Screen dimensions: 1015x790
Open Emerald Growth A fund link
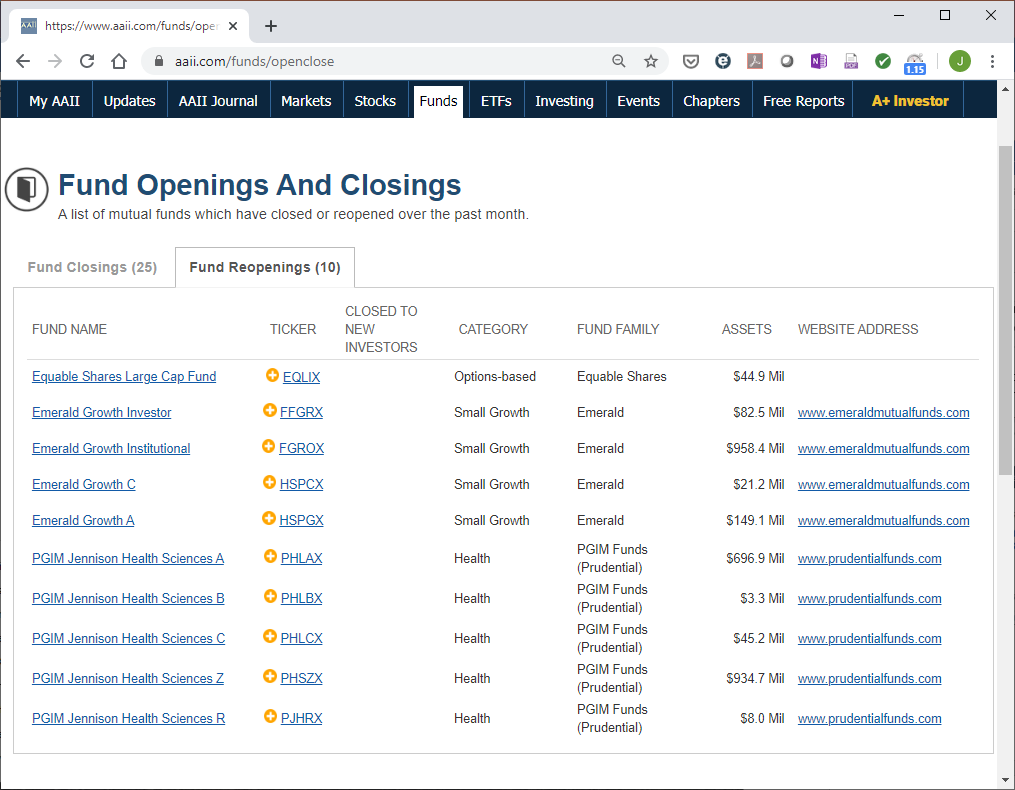83,520
